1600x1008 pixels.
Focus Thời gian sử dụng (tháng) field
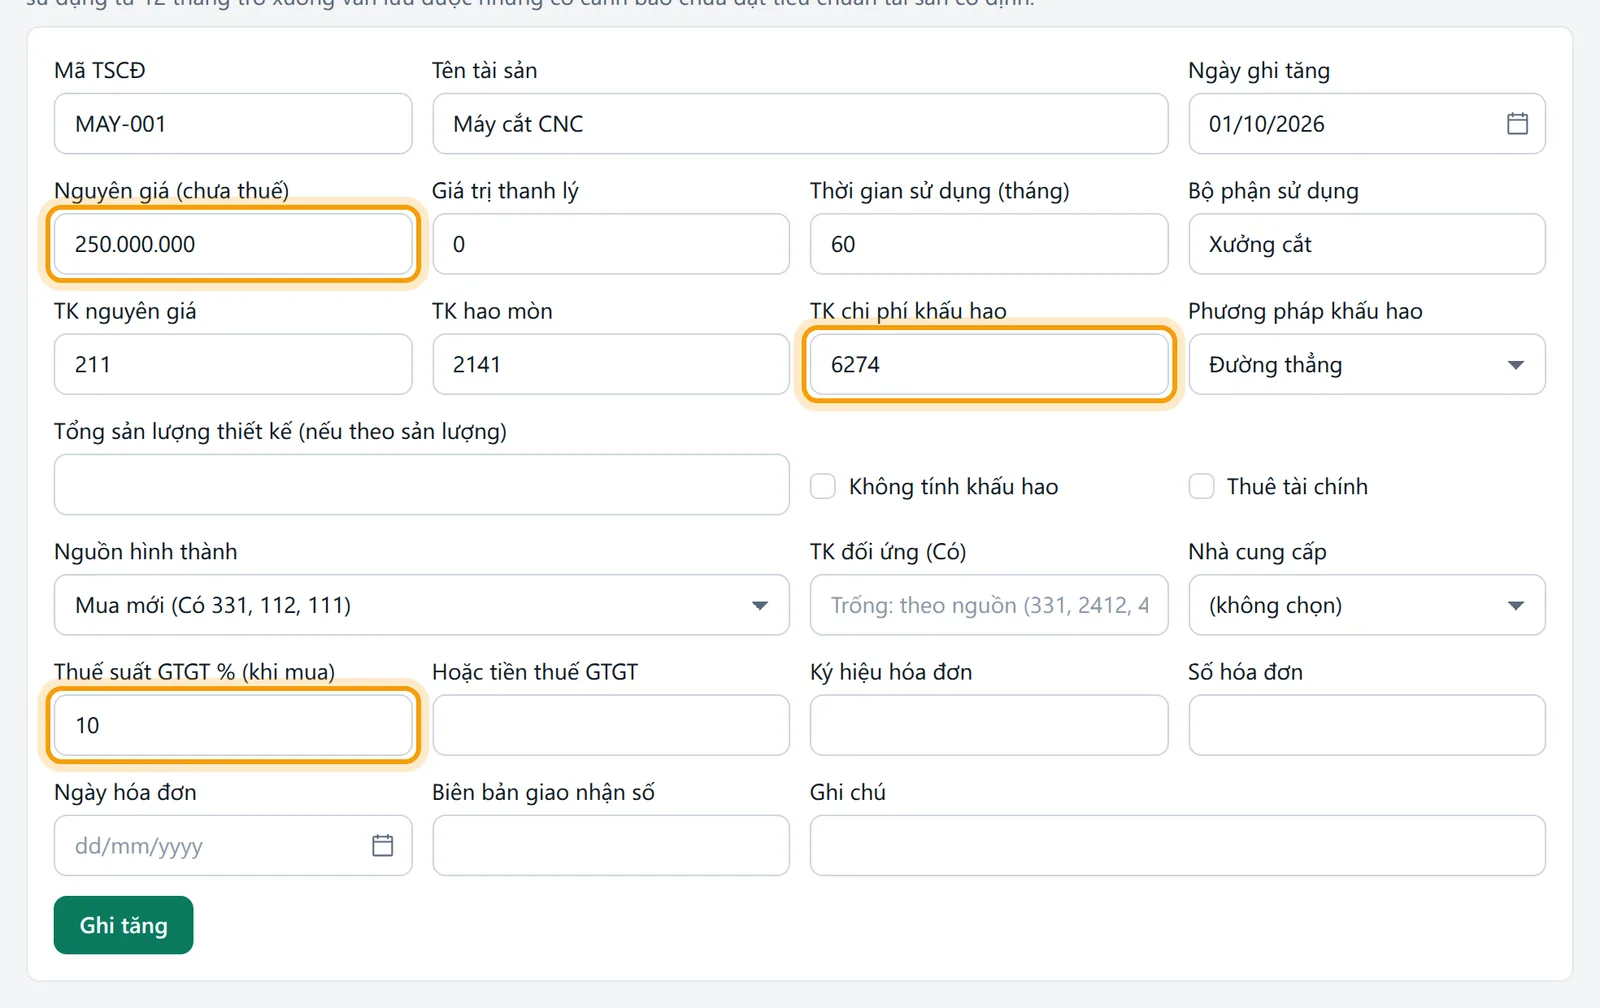pyautogui.click(x=989, y=244)
